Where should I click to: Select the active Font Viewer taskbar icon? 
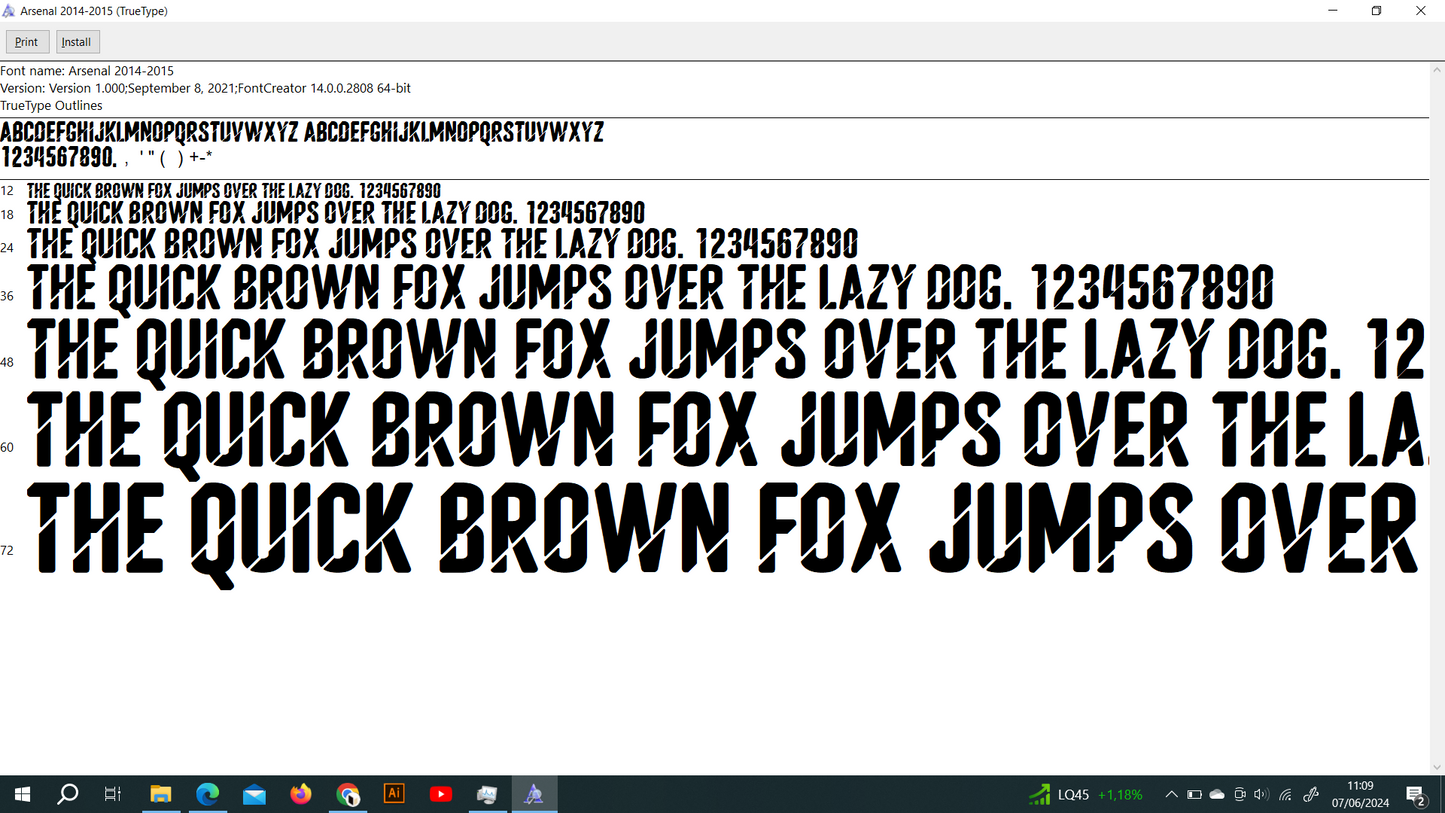[534, 793]
